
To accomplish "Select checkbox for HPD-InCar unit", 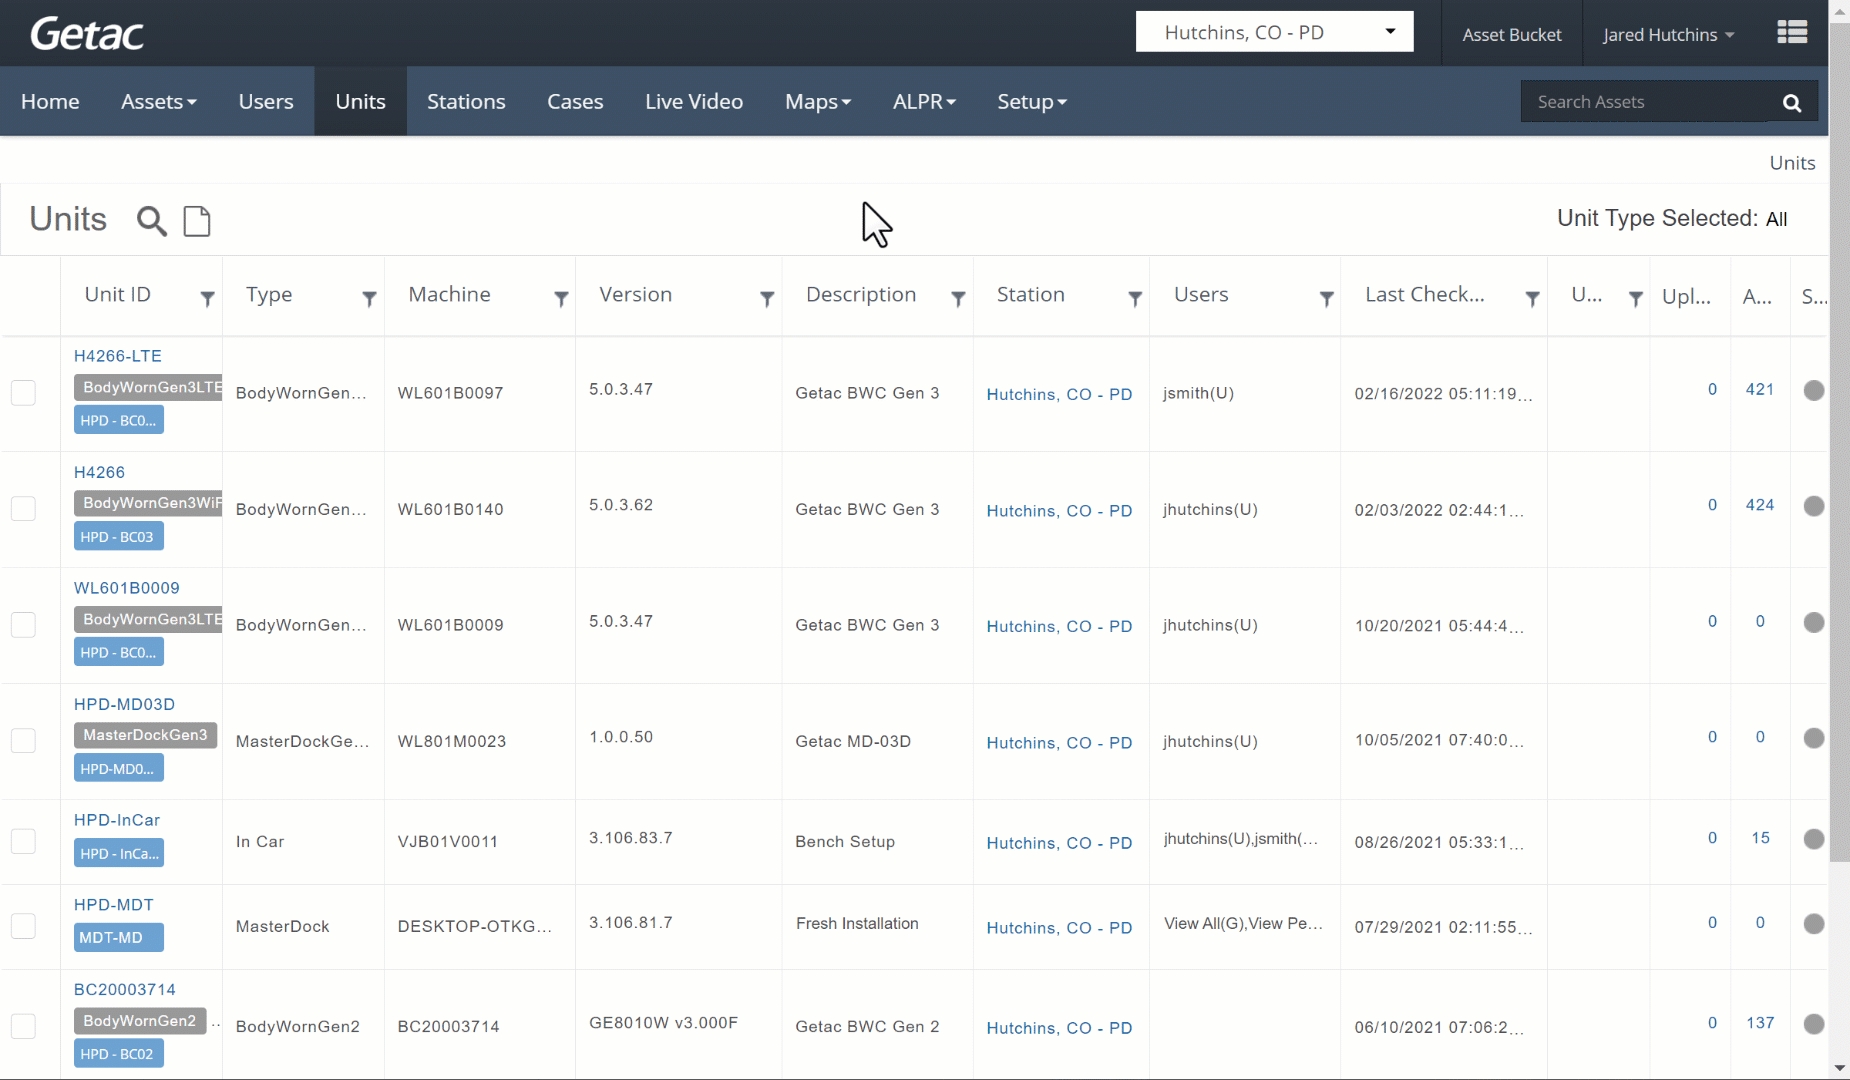I will click(x=23, y=841).
